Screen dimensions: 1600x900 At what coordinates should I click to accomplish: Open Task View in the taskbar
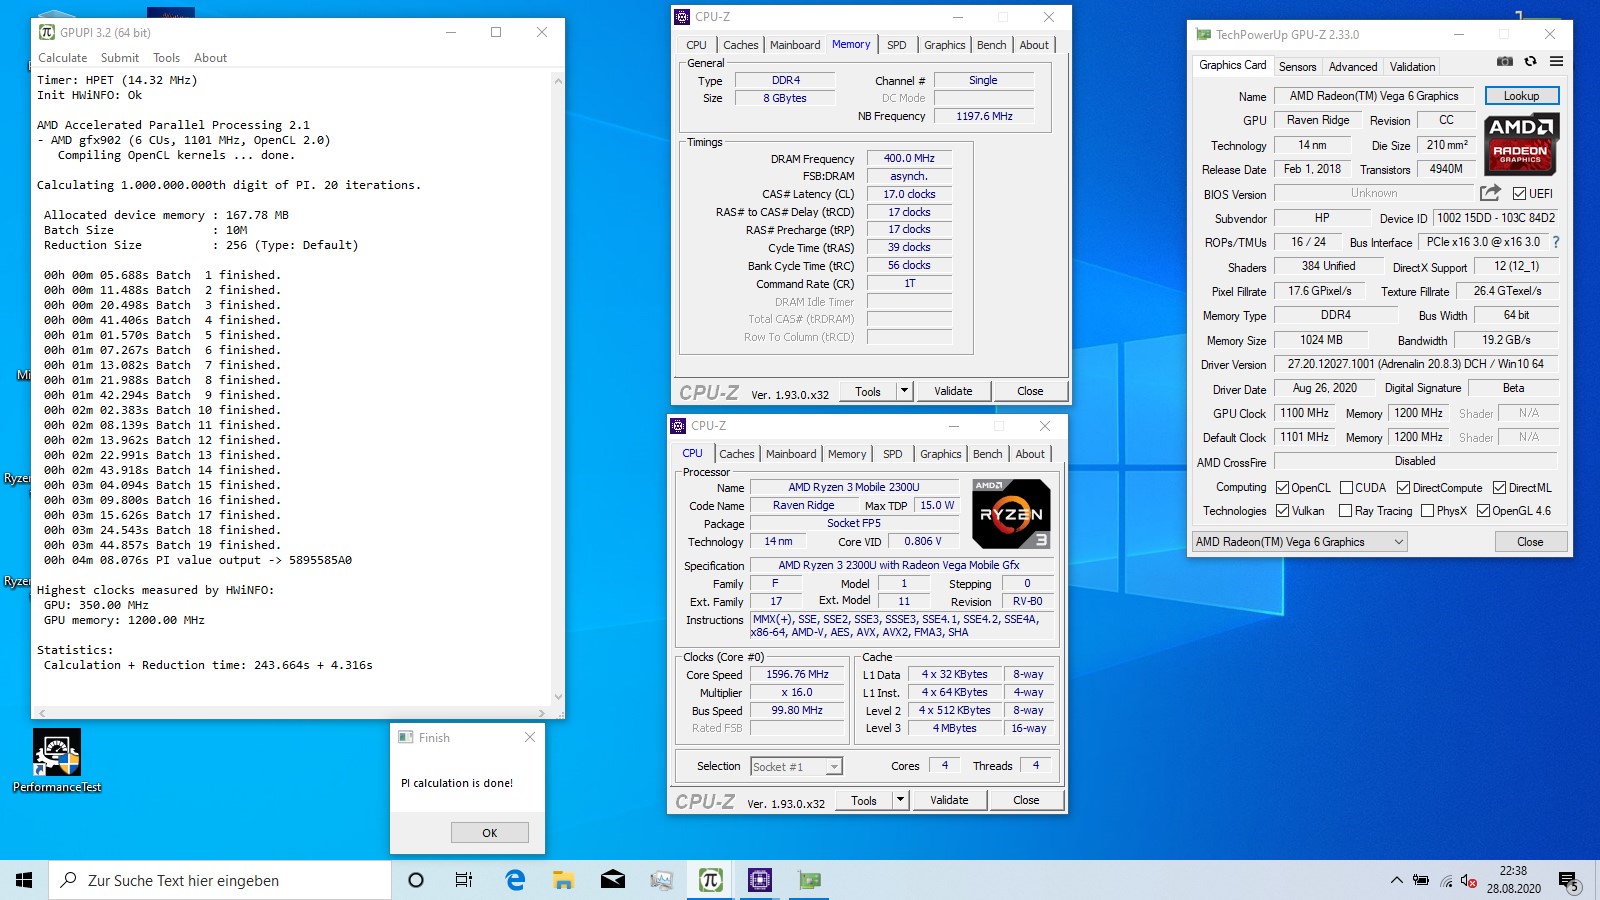pyautogui.click(x=464, y=880)
